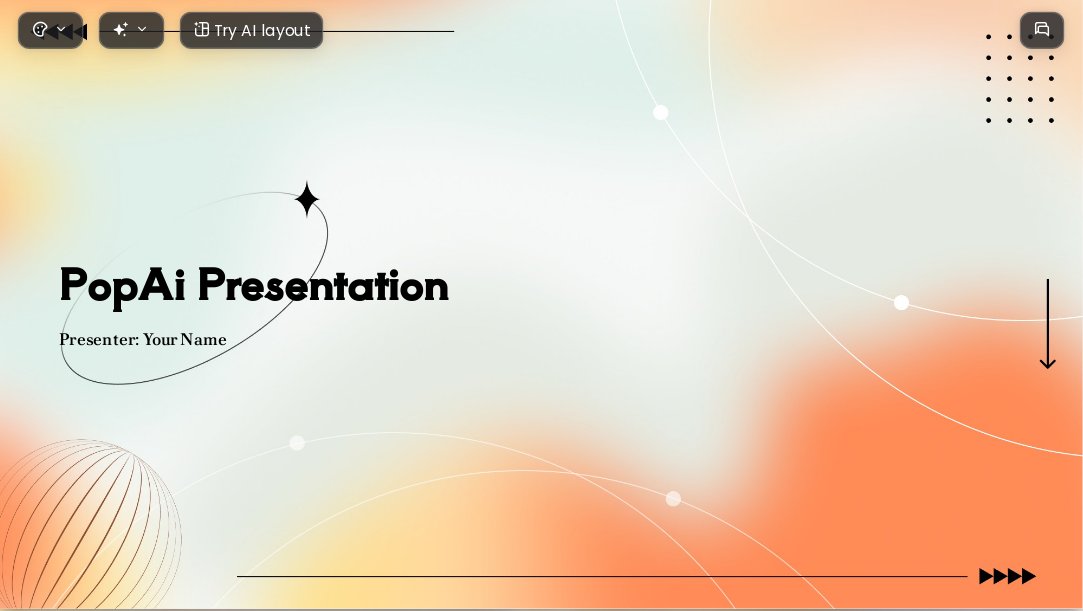This screenshot has width=1083, height=611.
Task: Select the PopAi Presentation title text
Action: click(254, 286)
